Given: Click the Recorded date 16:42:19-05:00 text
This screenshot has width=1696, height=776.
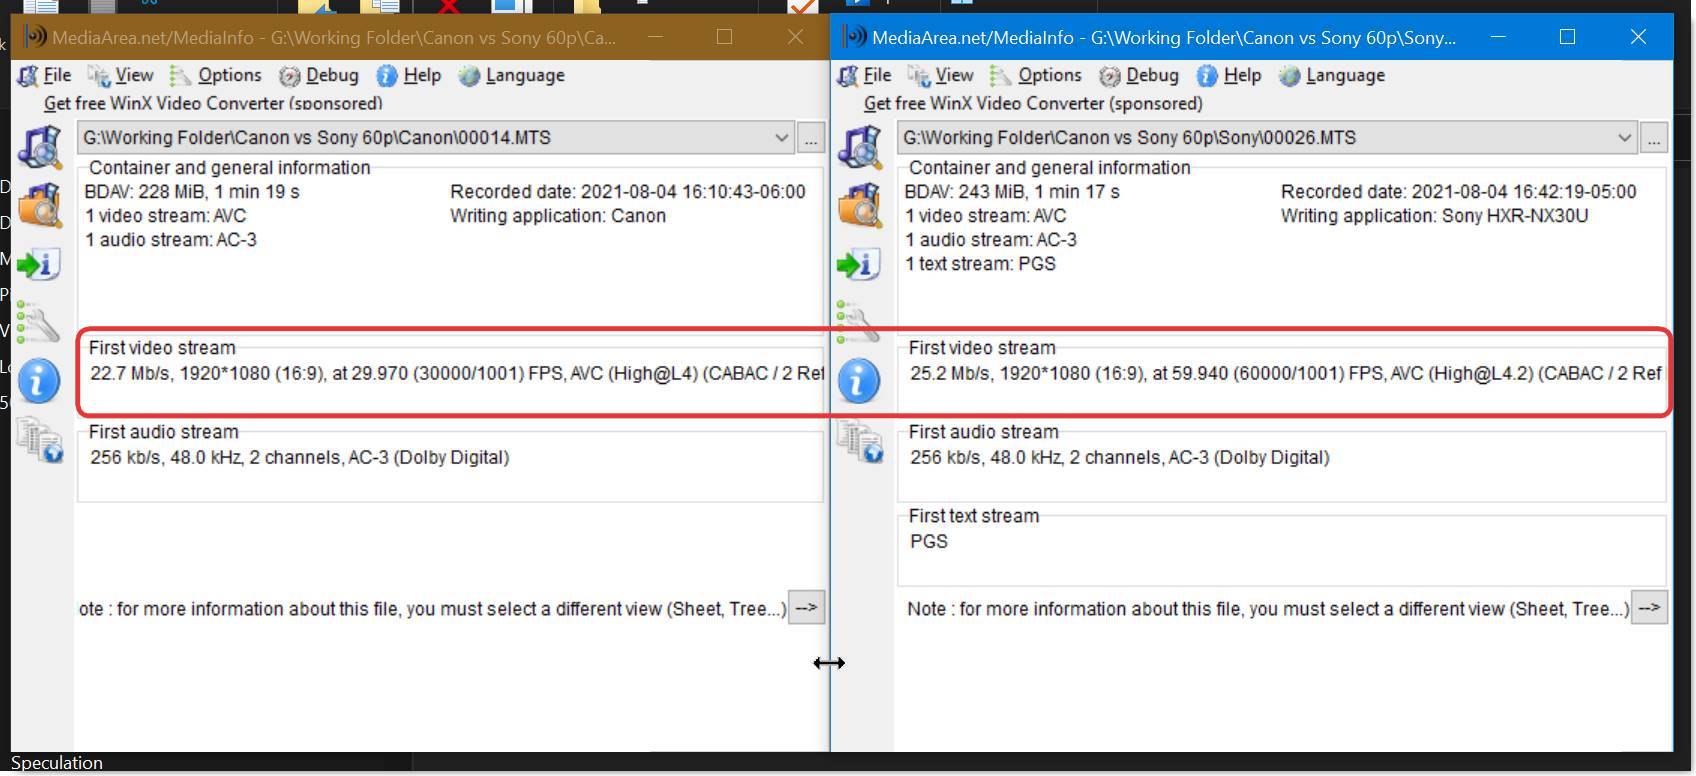Looking at the screenshot, I should (x=1459, y=192).
